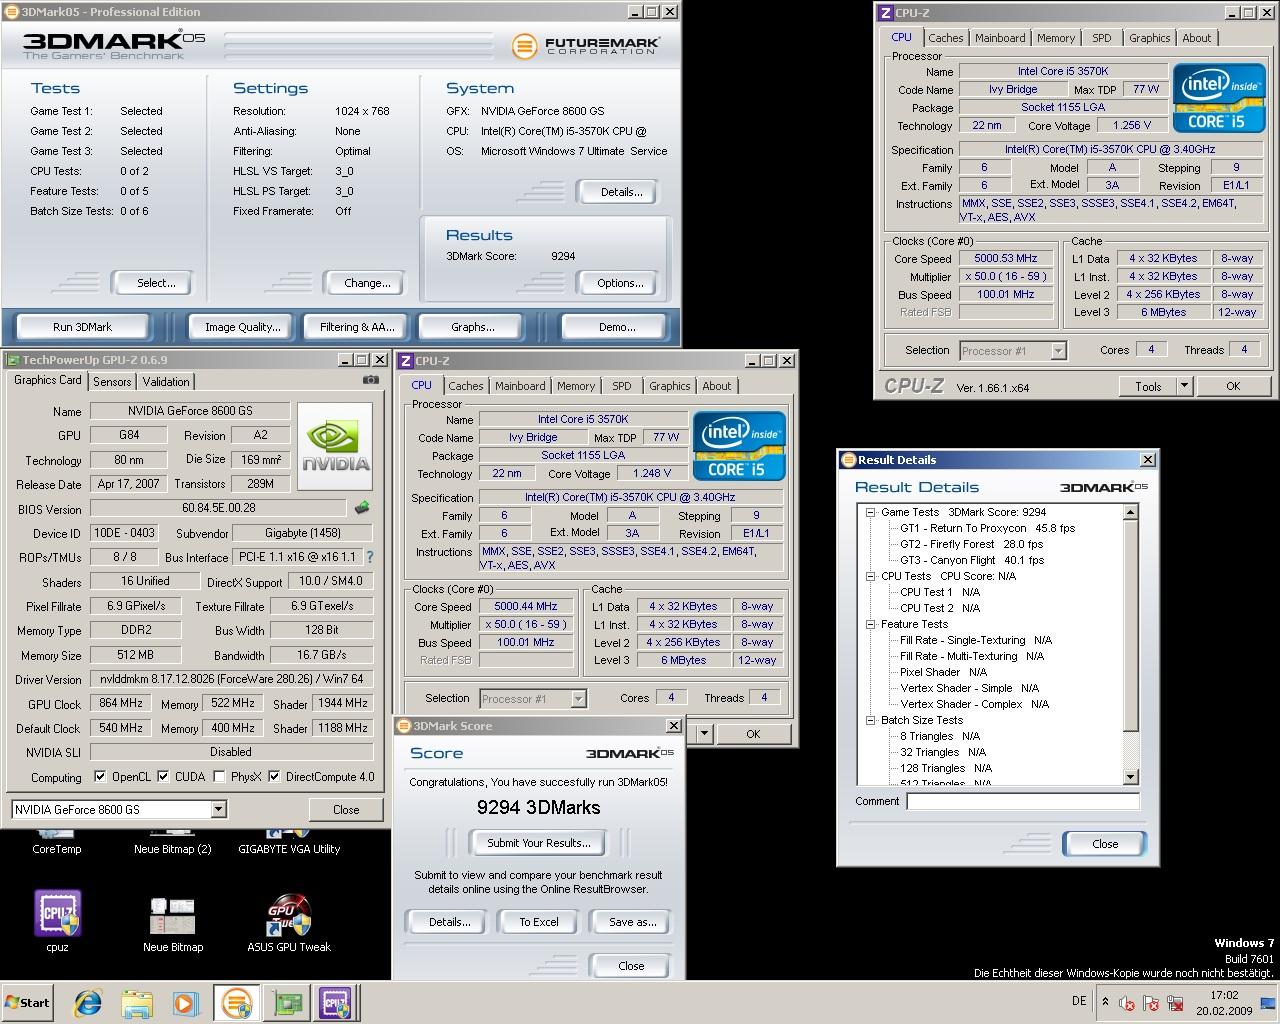Click Submit Your Results button
This screenshot has height=1024, width=1280.
539,843
